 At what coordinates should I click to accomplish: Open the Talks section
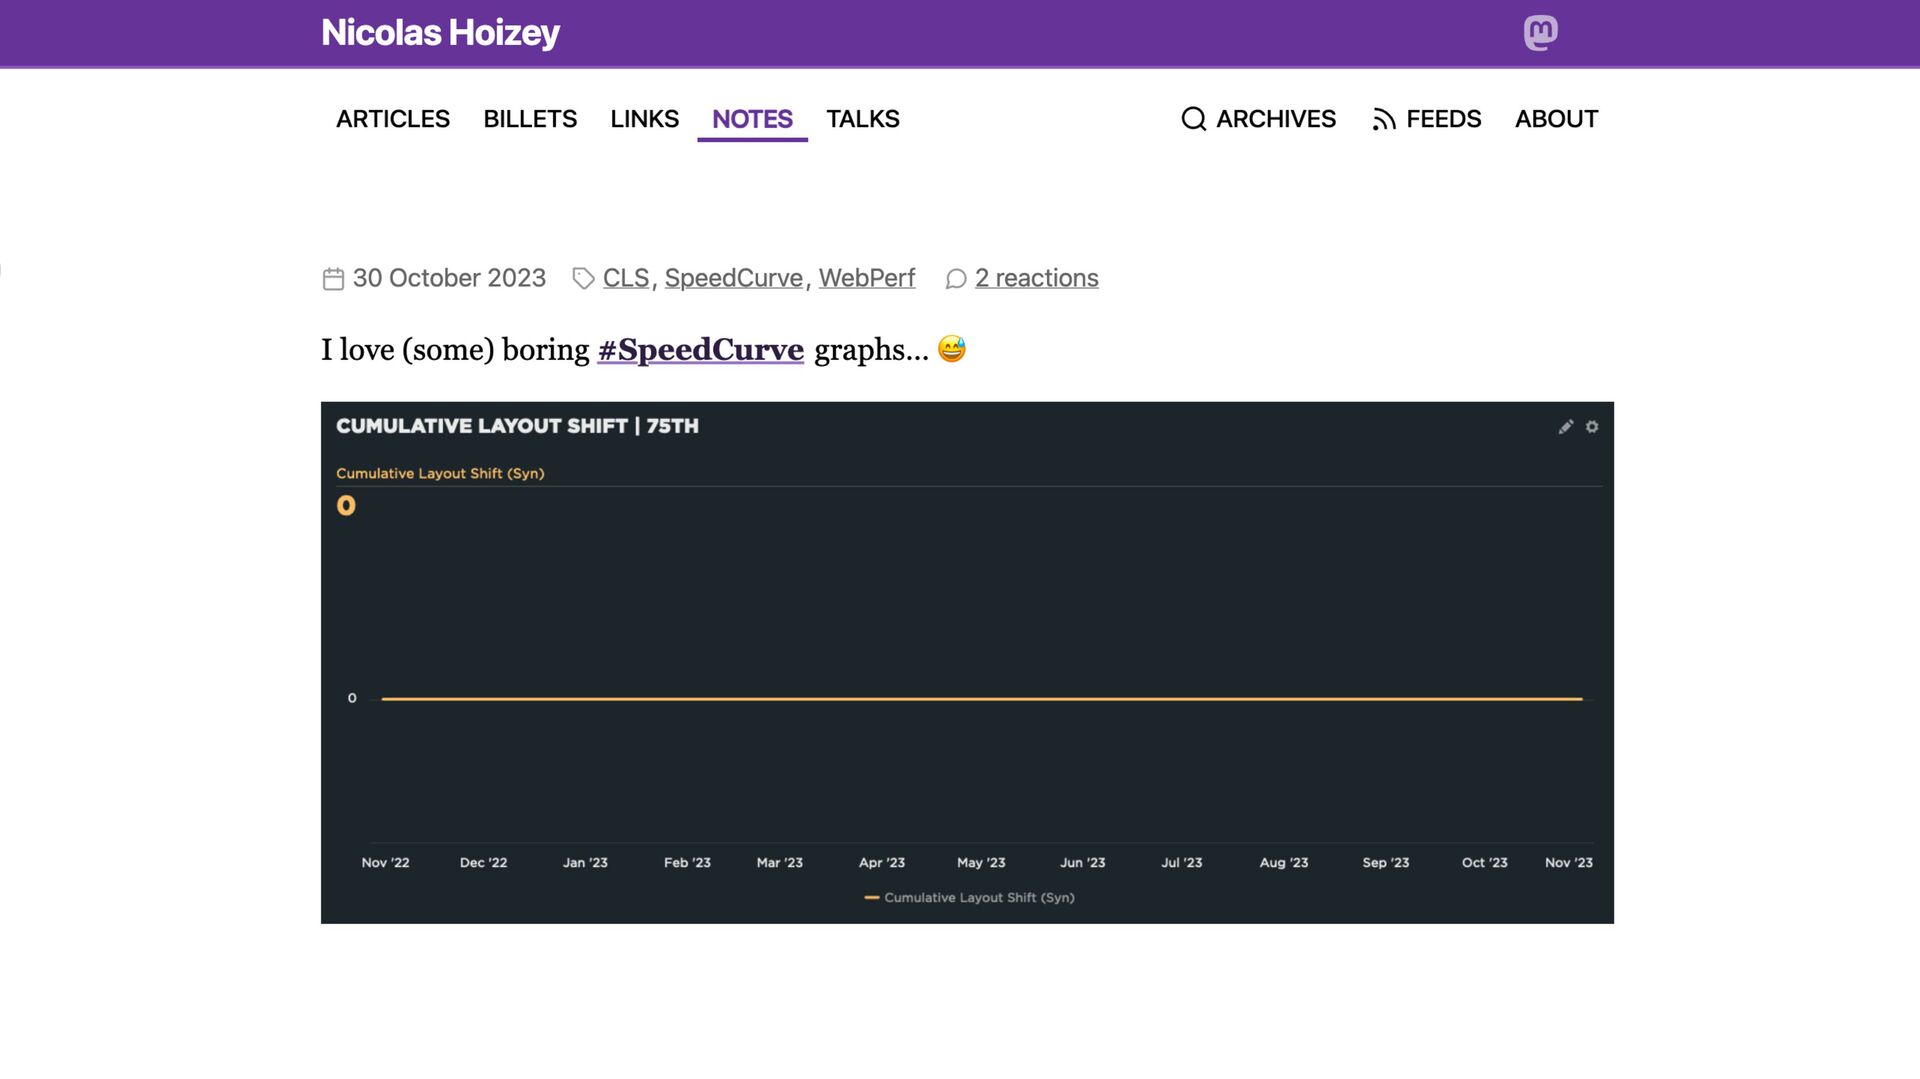point(862,119)
